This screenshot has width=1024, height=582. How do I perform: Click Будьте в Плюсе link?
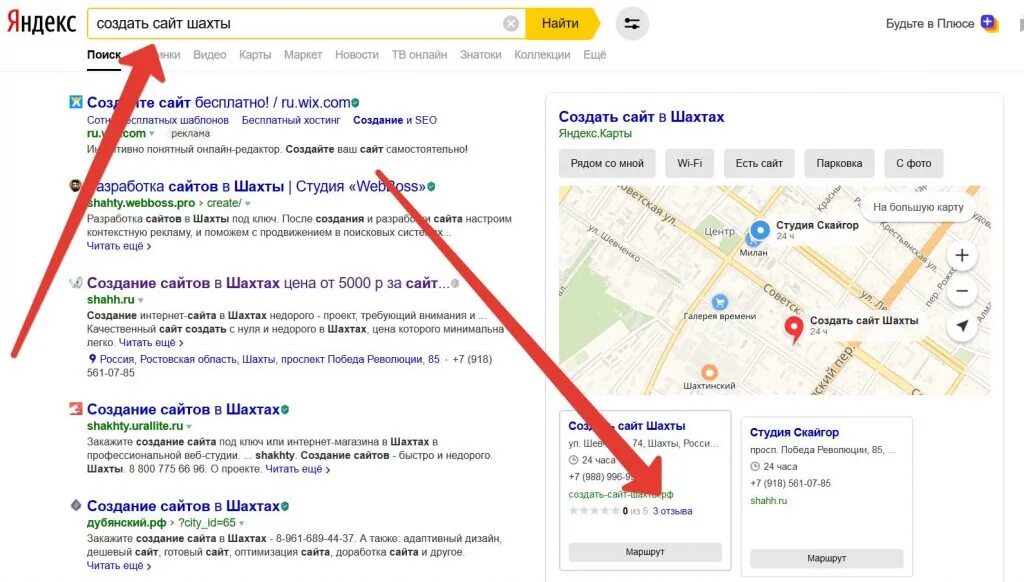pos(930,24)
